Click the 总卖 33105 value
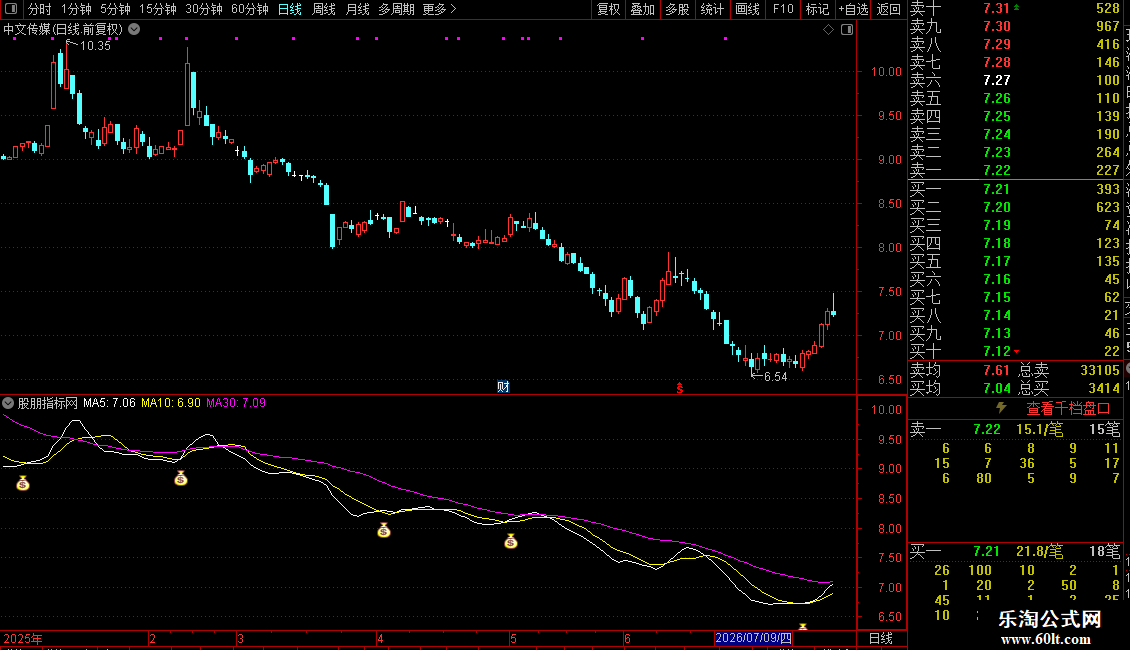The width and height of the screenshot is (1130, 650). pos(1100,370)
